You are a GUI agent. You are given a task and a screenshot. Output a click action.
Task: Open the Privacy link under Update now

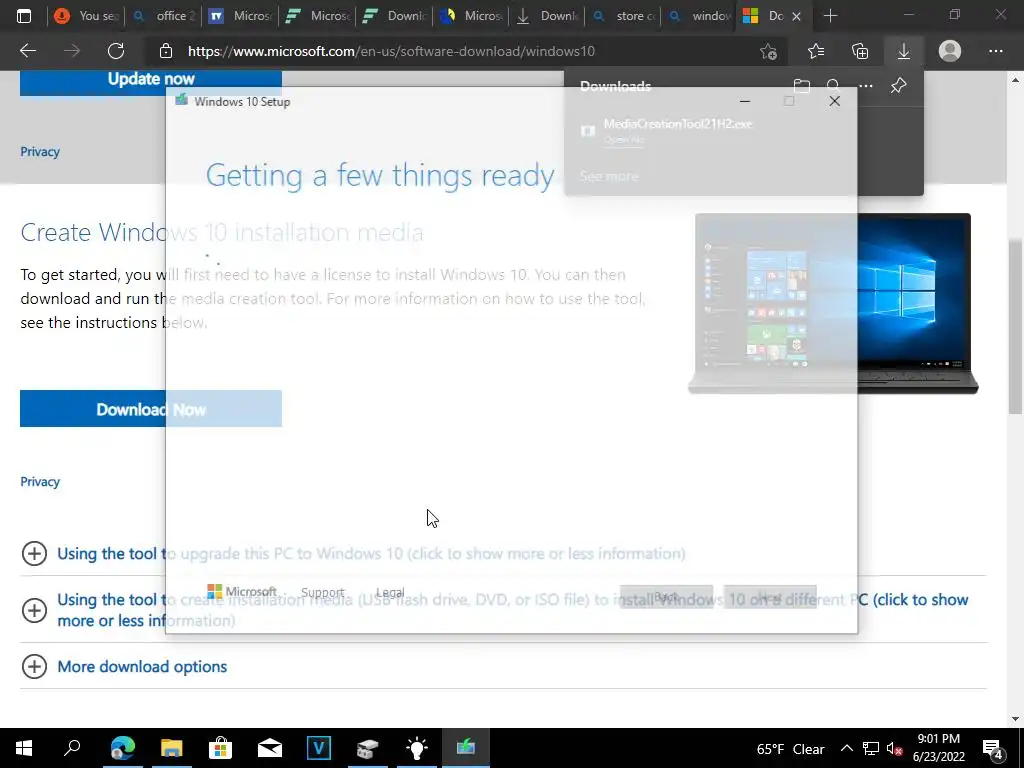point(40,152)
